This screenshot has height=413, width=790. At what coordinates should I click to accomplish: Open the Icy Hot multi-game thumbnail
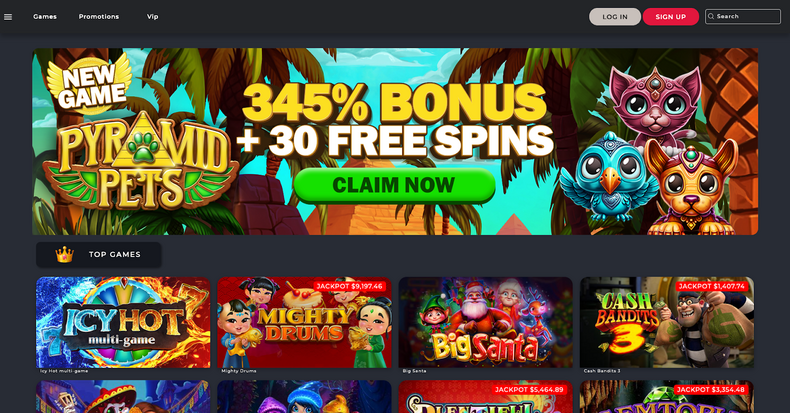tap(123, 322)
